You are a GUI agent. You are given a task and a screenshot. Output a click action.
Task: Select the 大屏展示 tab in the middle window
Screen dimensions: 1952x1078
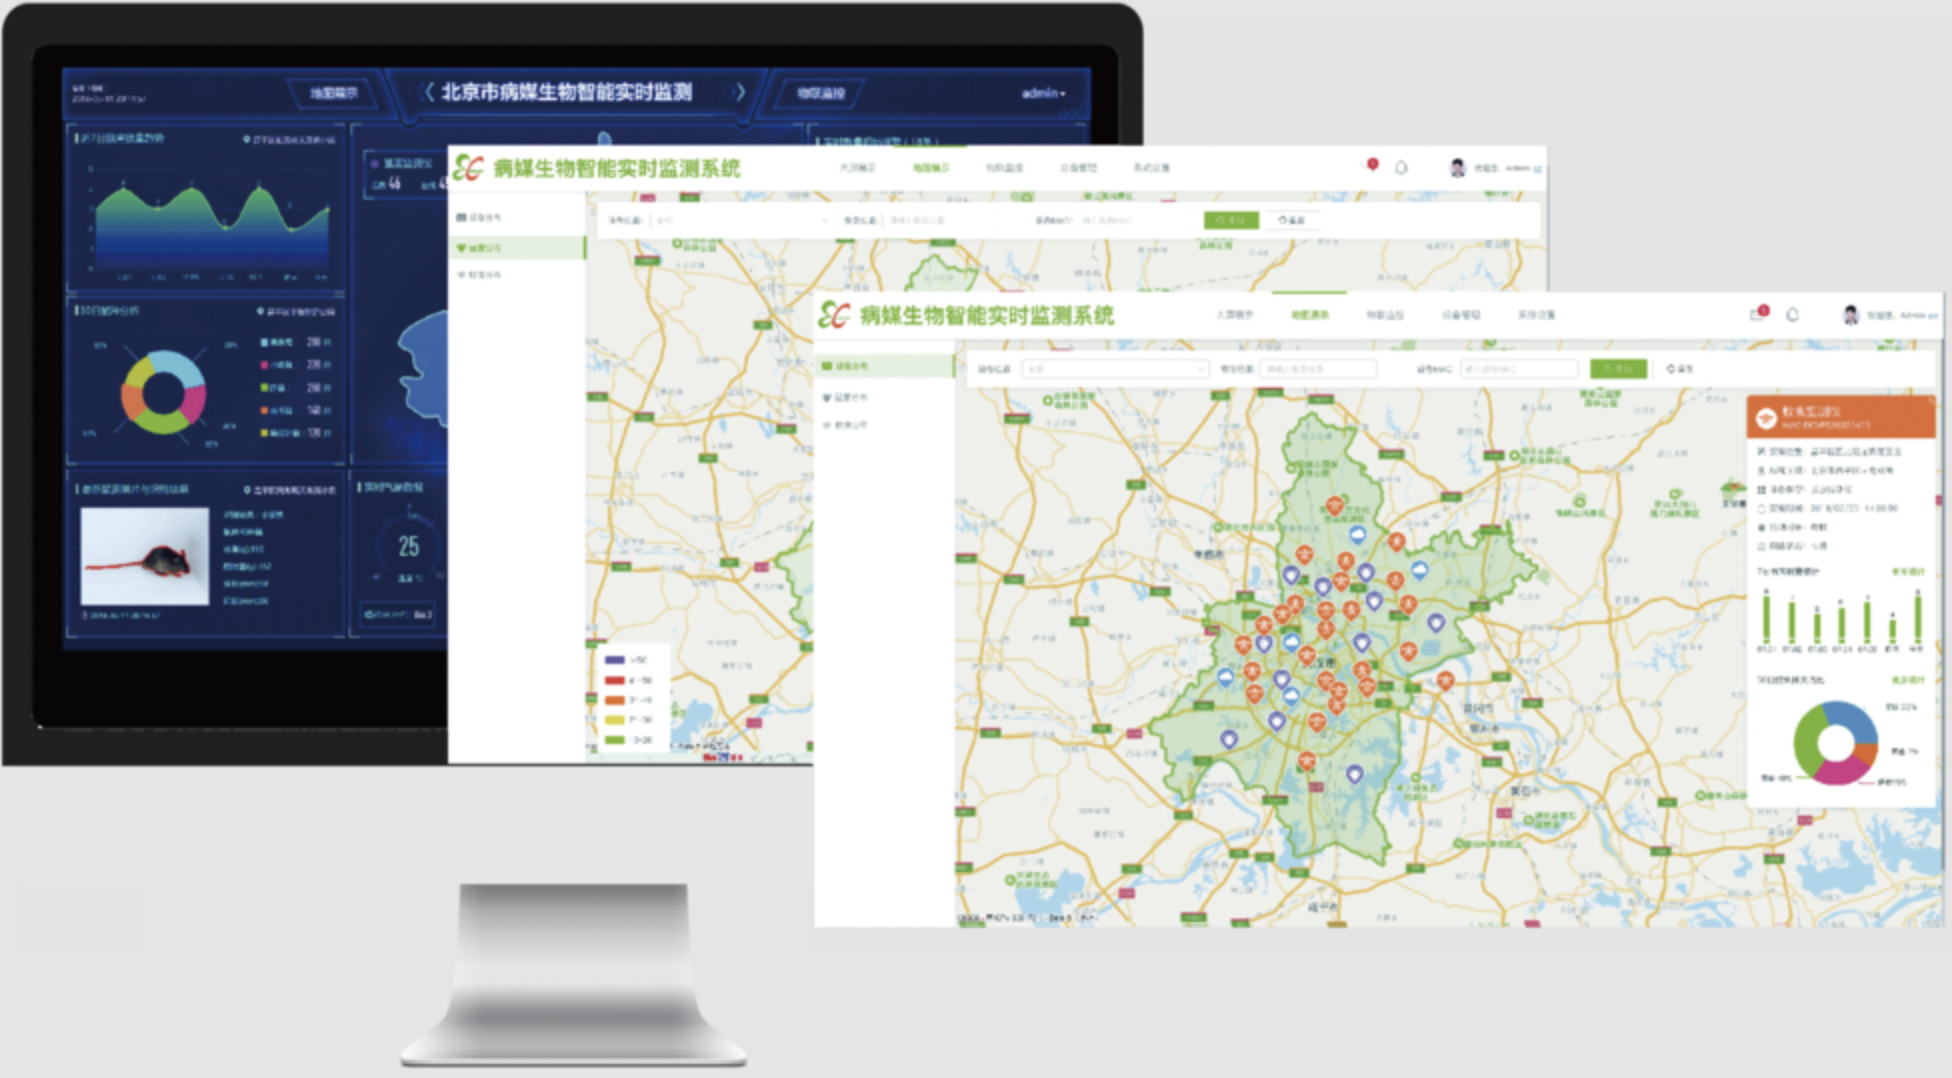point(857,168)
